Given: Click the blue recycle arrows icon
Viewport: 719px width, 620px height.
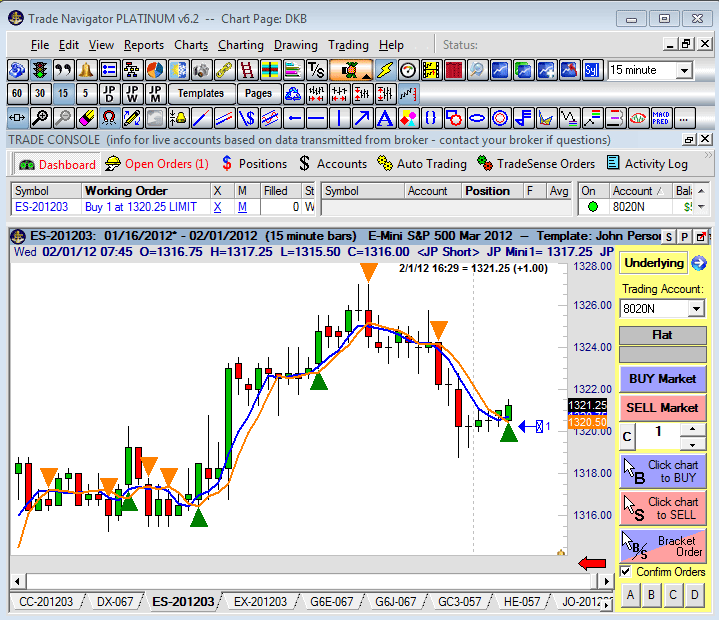Looking at the screenshot, I should click(293, 94).
